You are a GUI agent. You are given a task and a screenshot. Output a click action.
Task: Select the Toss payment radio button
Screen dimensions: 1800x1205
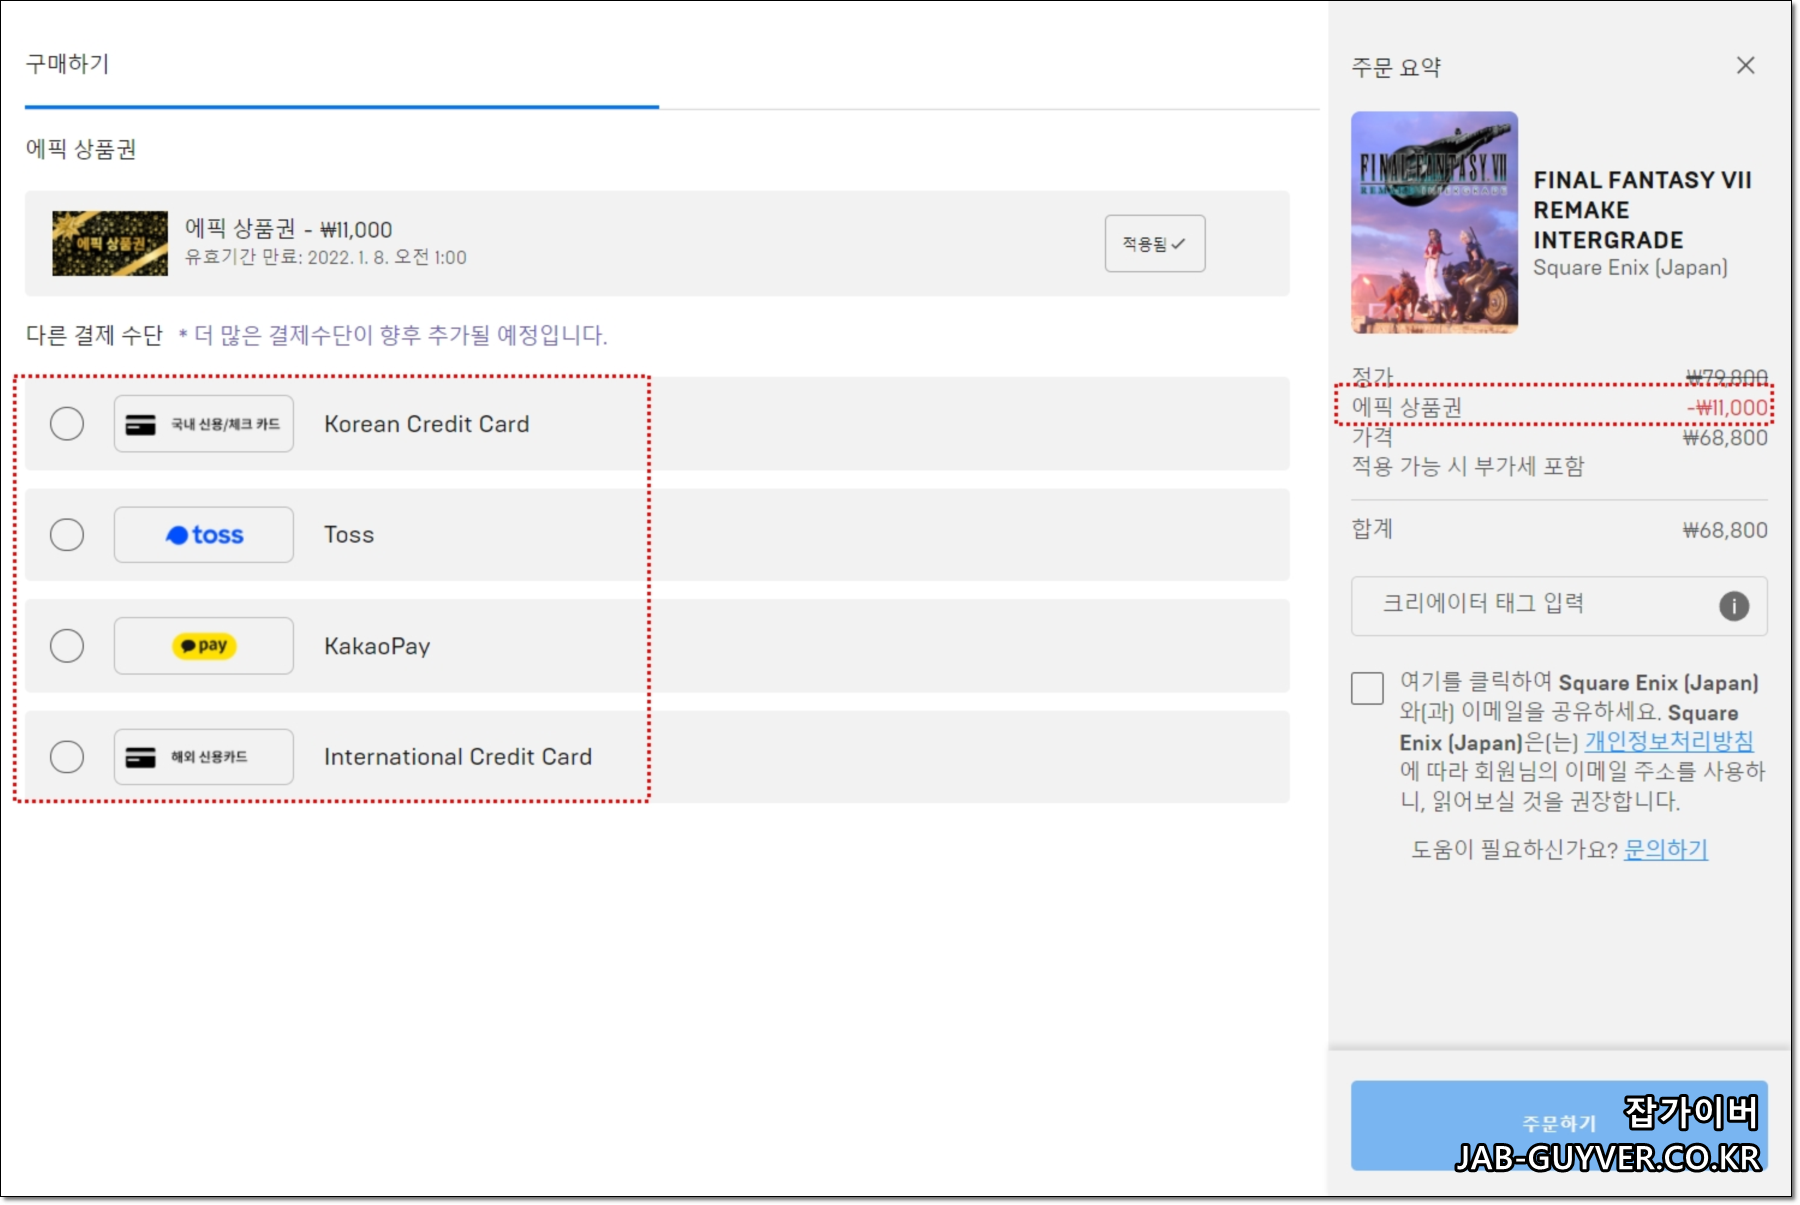[67, 535]
